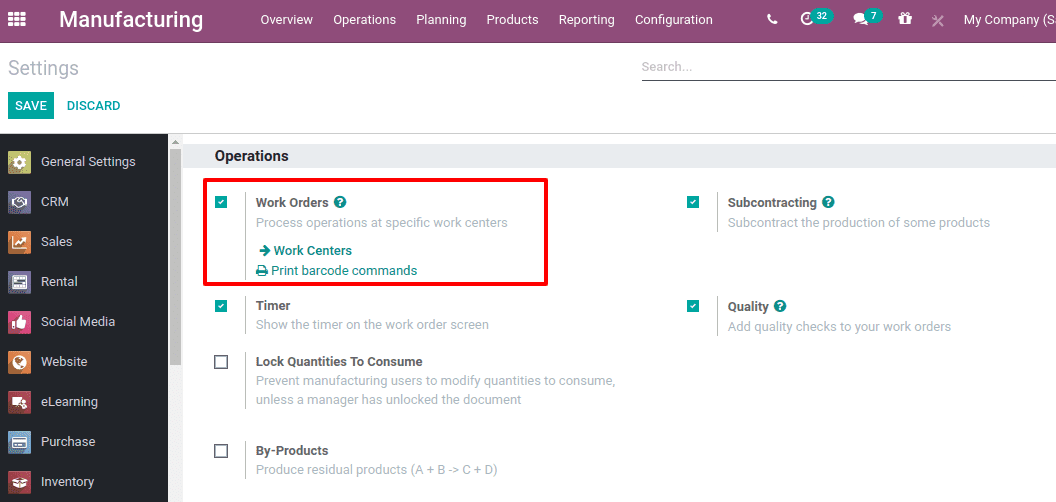
Task: Open the Products menu
Action: pyautogui.click(x=513, y=20)
